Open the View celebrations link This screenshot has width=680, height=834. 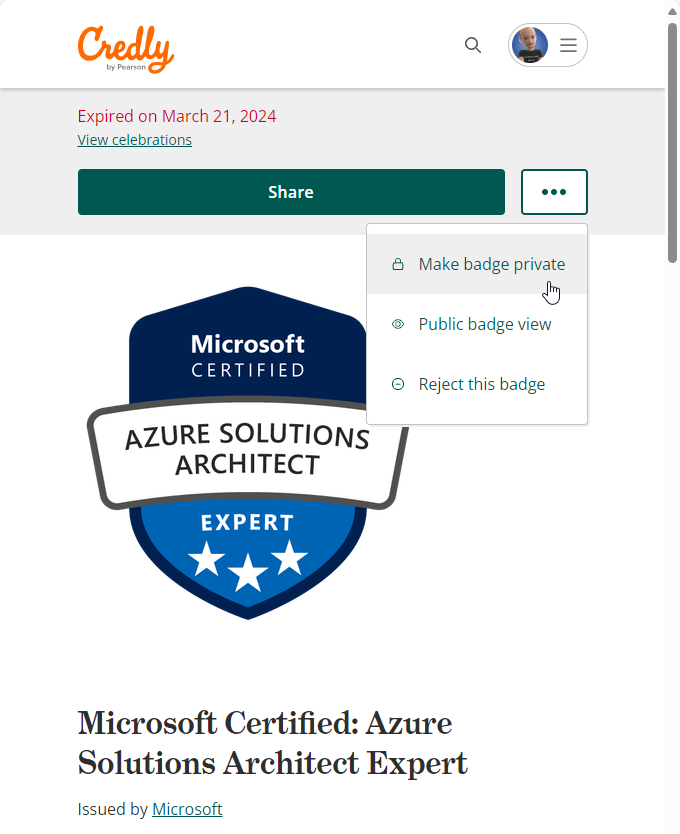(135, 140)
